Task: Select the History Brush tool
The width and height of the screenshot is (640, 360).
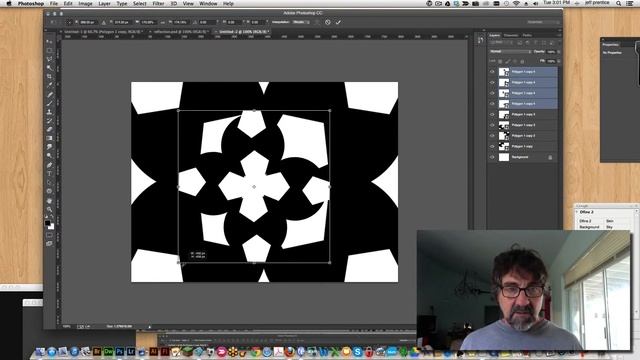Action: click(49, 121)
